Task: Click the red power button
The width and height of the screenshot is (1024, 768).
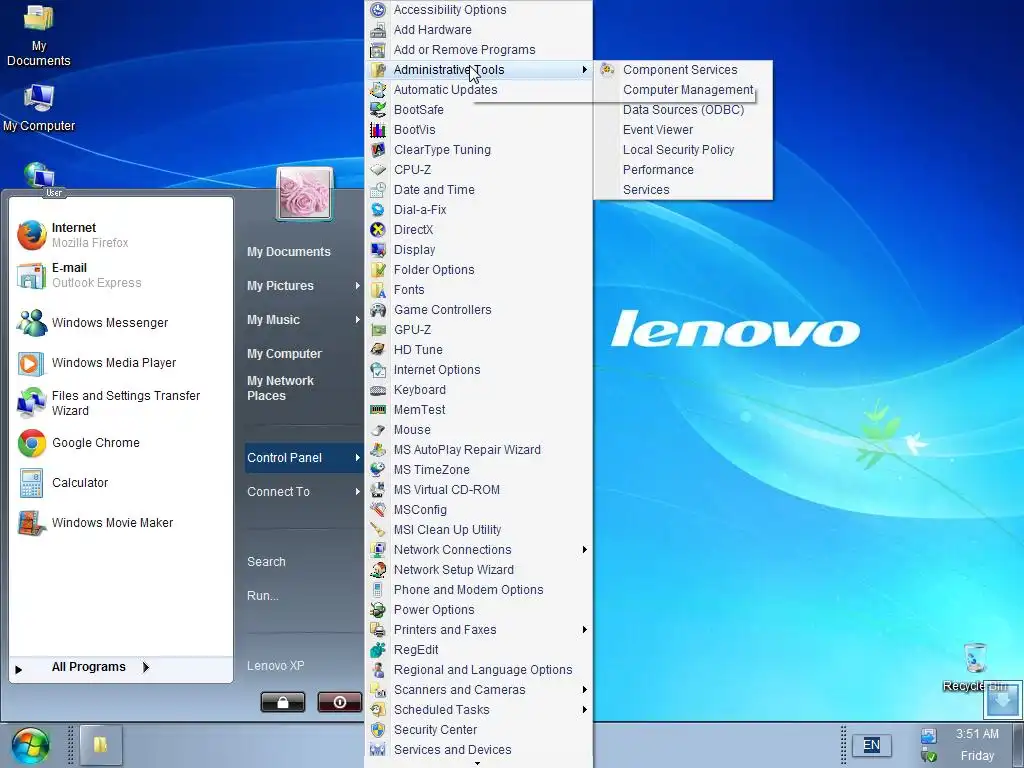Action: [x=340, y=702]
